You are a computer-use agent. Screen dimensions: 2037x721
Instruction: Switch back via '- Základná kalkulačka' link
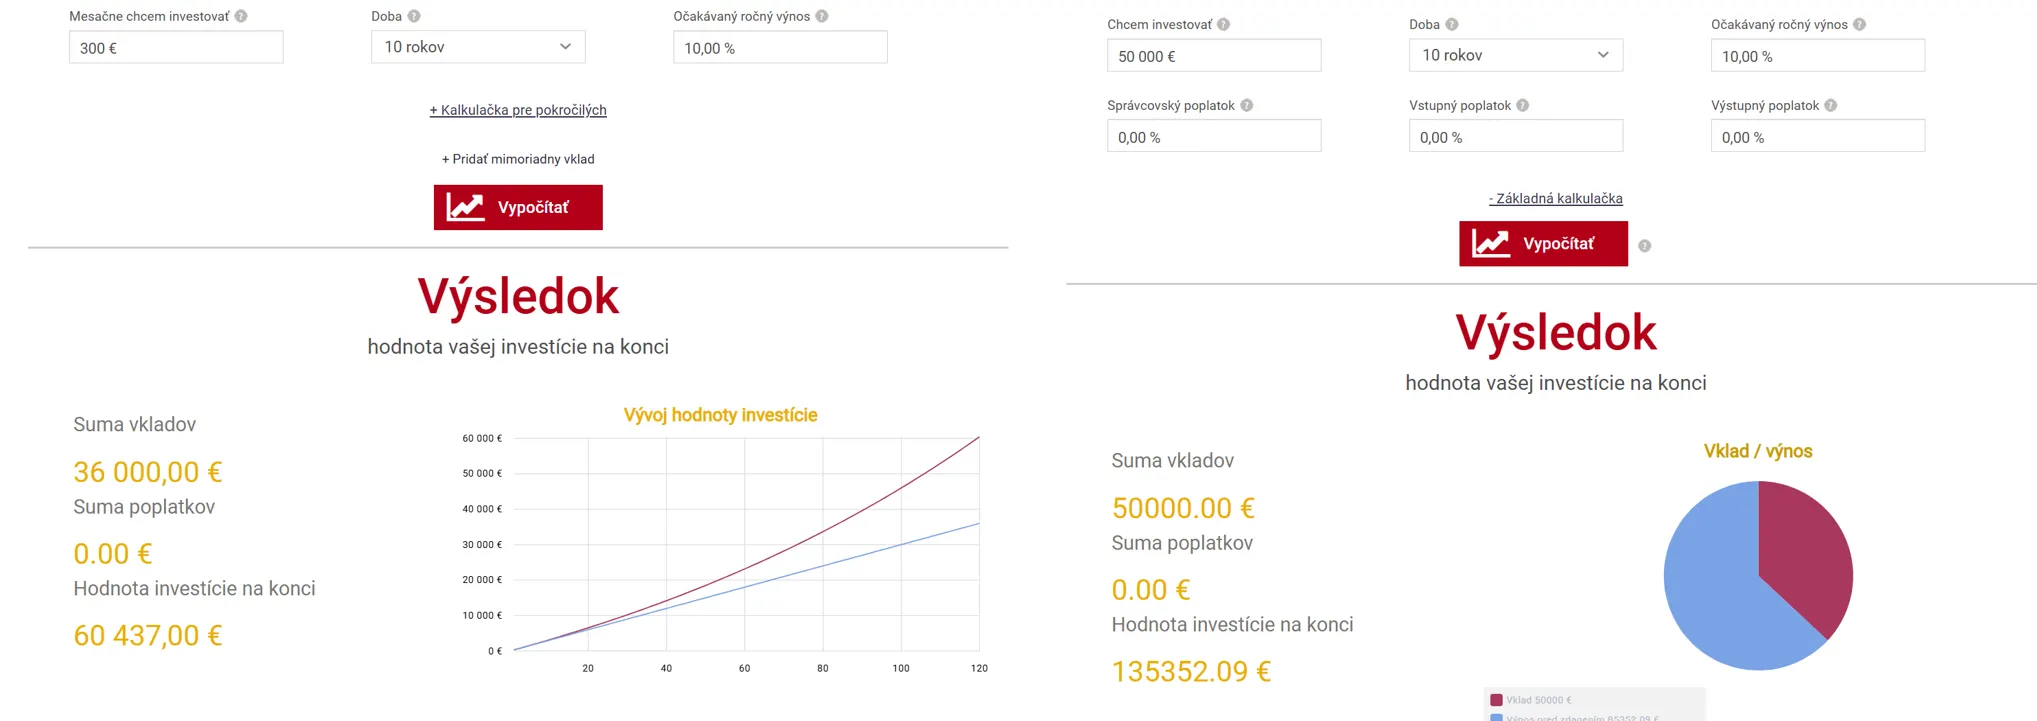(1556, 198)
